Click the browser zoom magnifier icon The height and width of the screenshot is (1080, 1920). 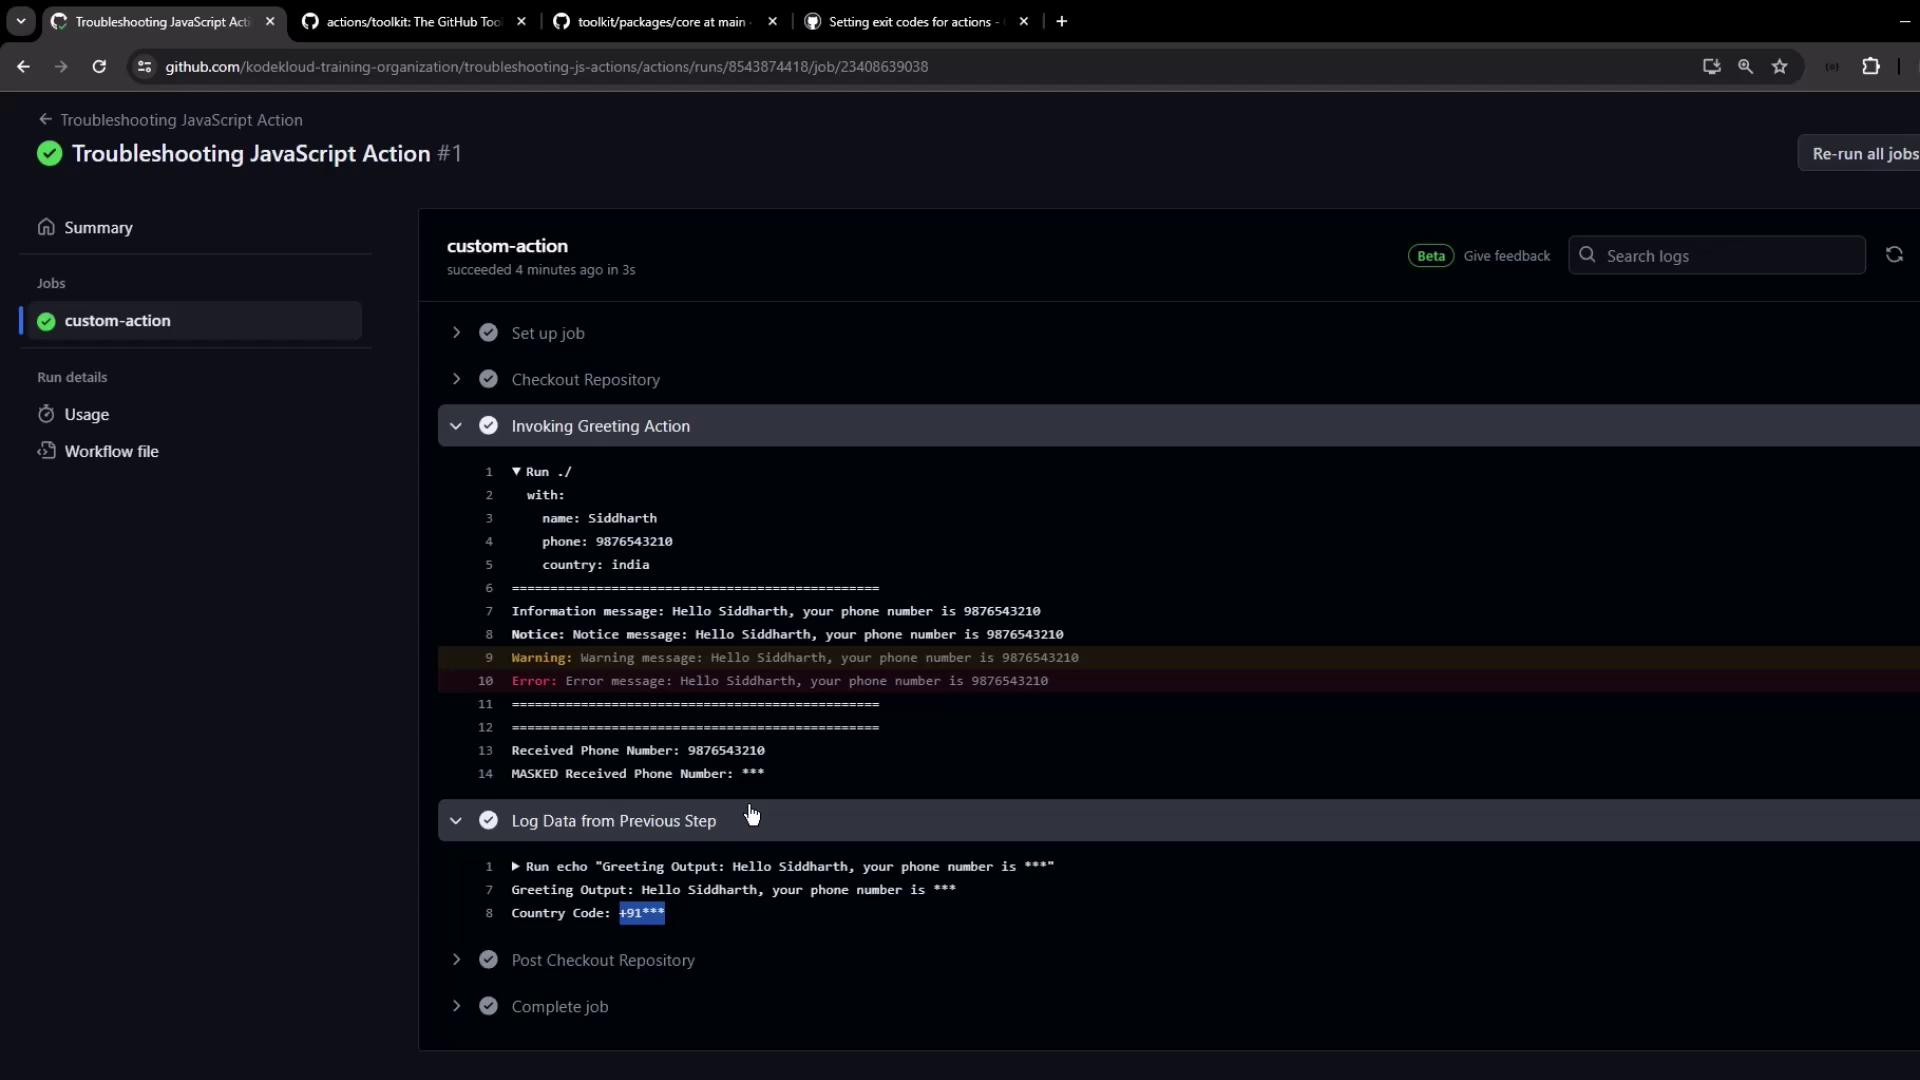[x=1745, y=66]
